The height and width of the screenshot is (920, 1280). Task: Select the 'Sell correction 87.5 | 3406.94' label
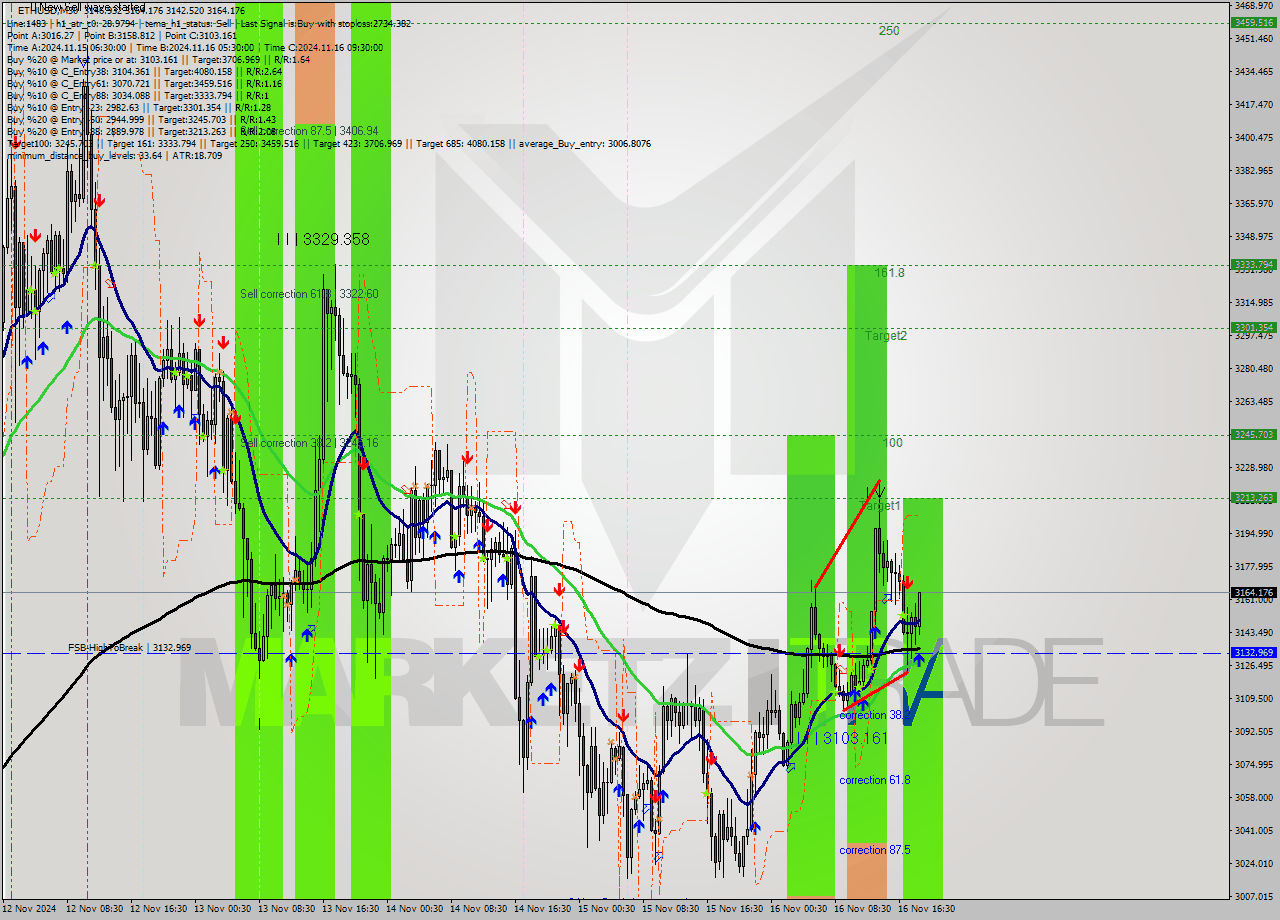(308, 131)
